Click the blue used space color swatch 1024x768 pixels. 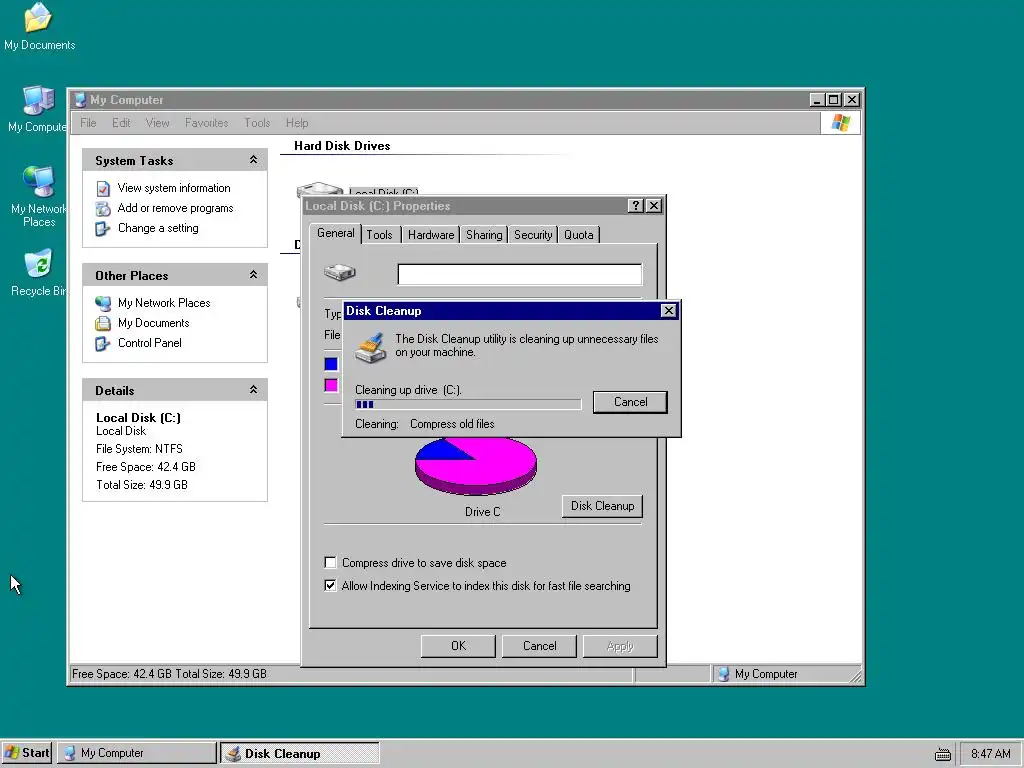click(331, 364)
